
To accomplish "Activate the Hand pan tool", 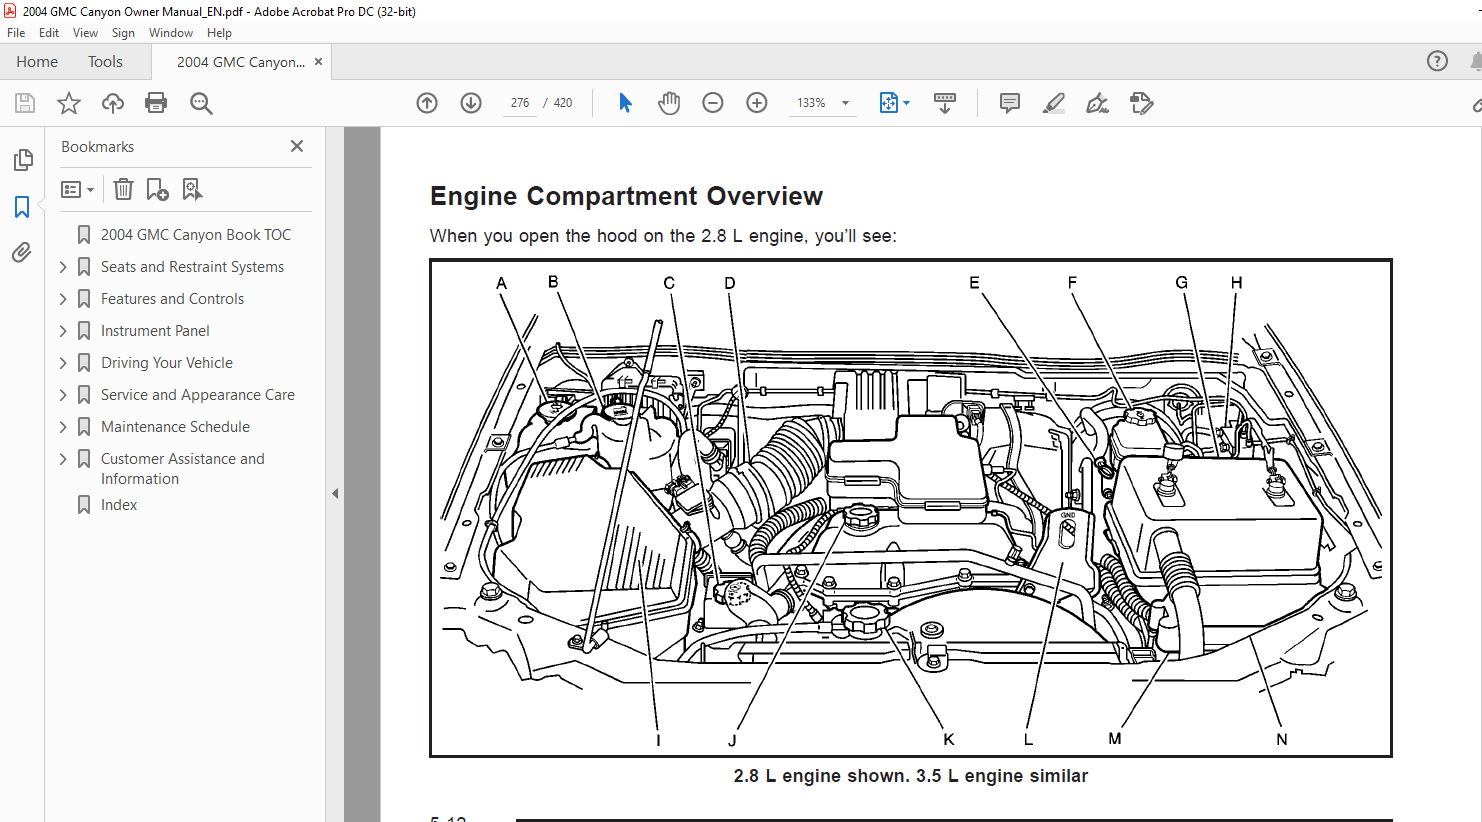I will (669, 103).
